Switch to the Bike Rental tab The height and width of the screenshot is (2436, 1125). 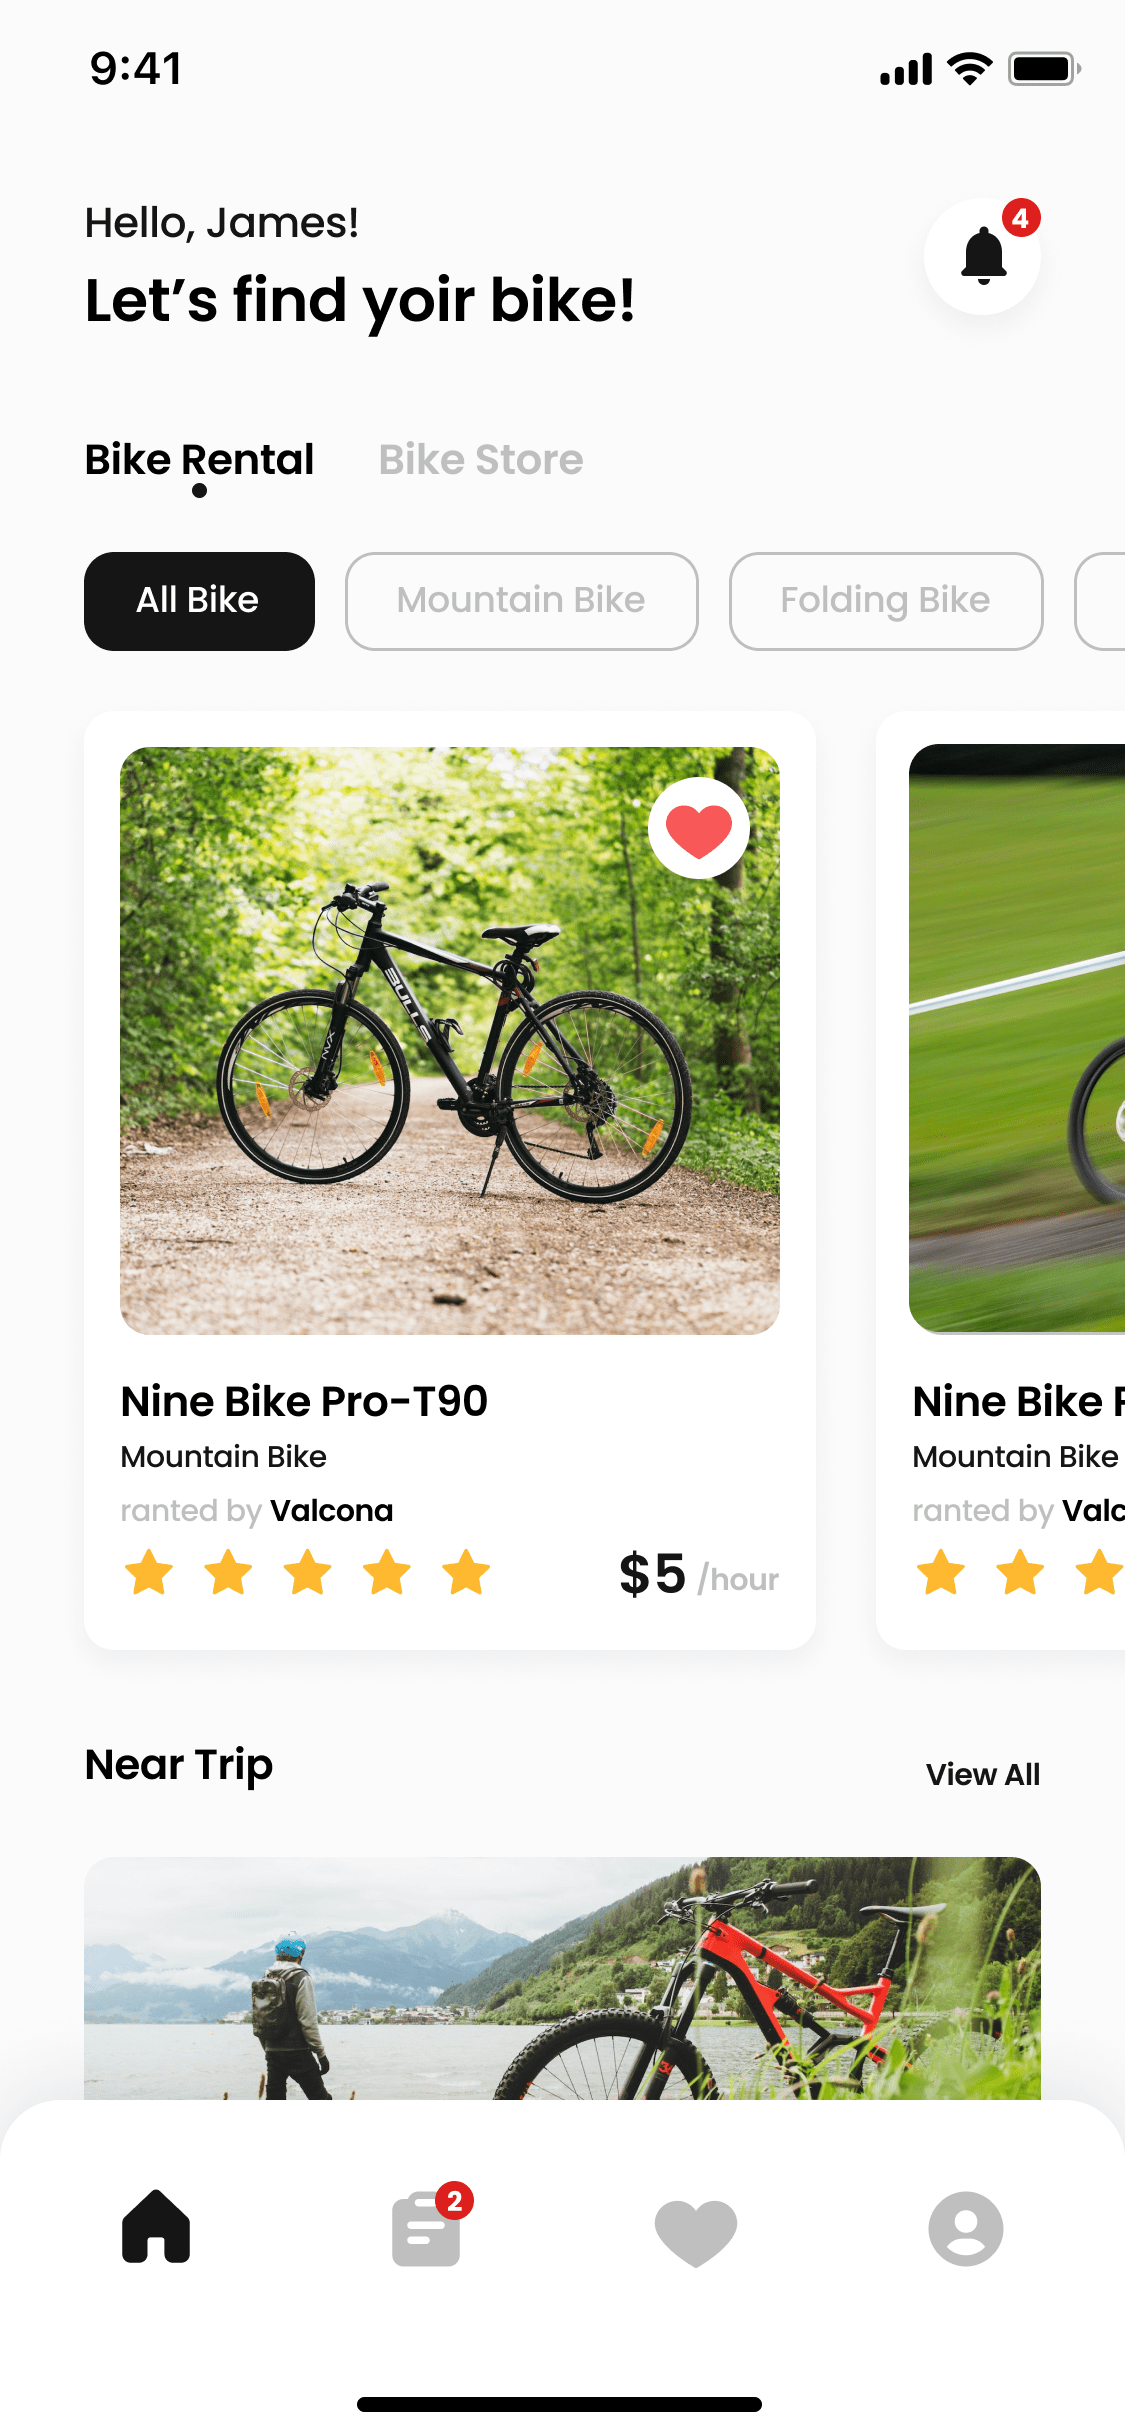coord(199,460)
